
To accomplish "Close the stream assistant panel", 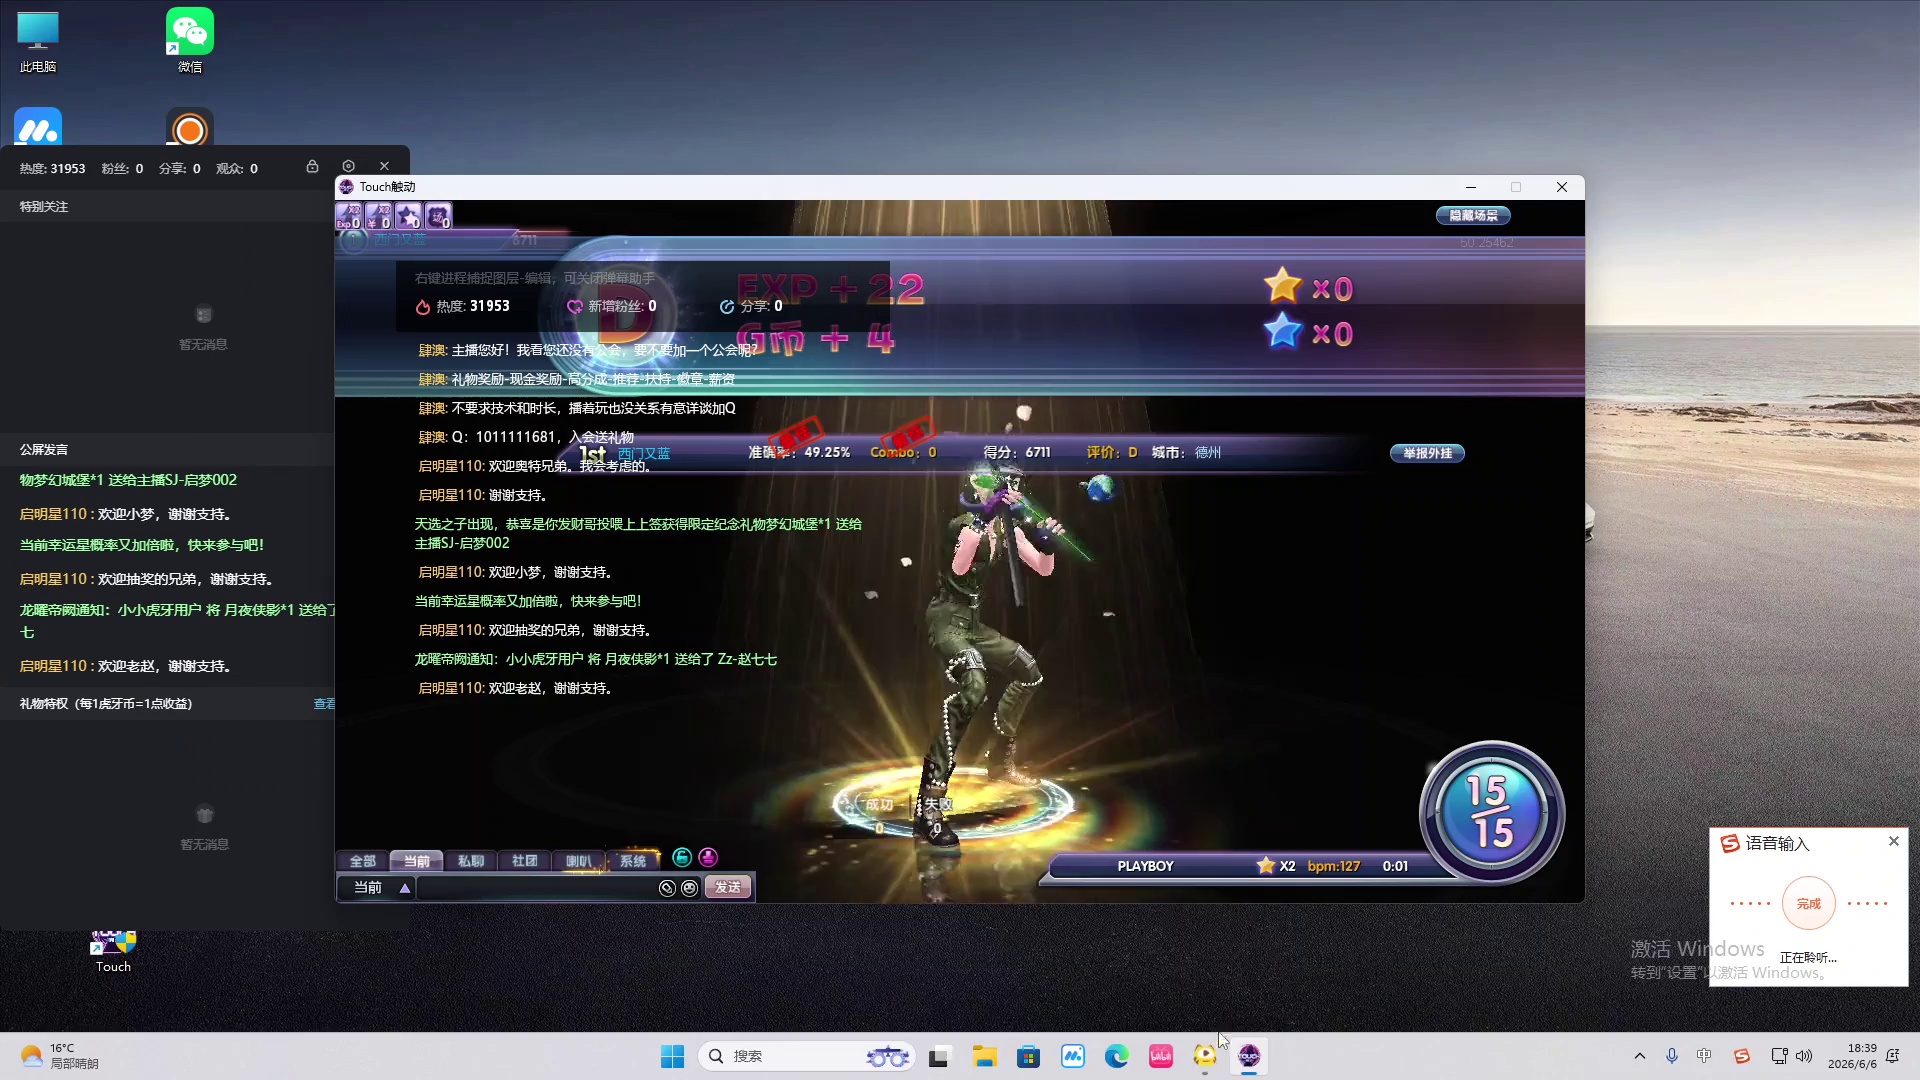I will 384,166.
